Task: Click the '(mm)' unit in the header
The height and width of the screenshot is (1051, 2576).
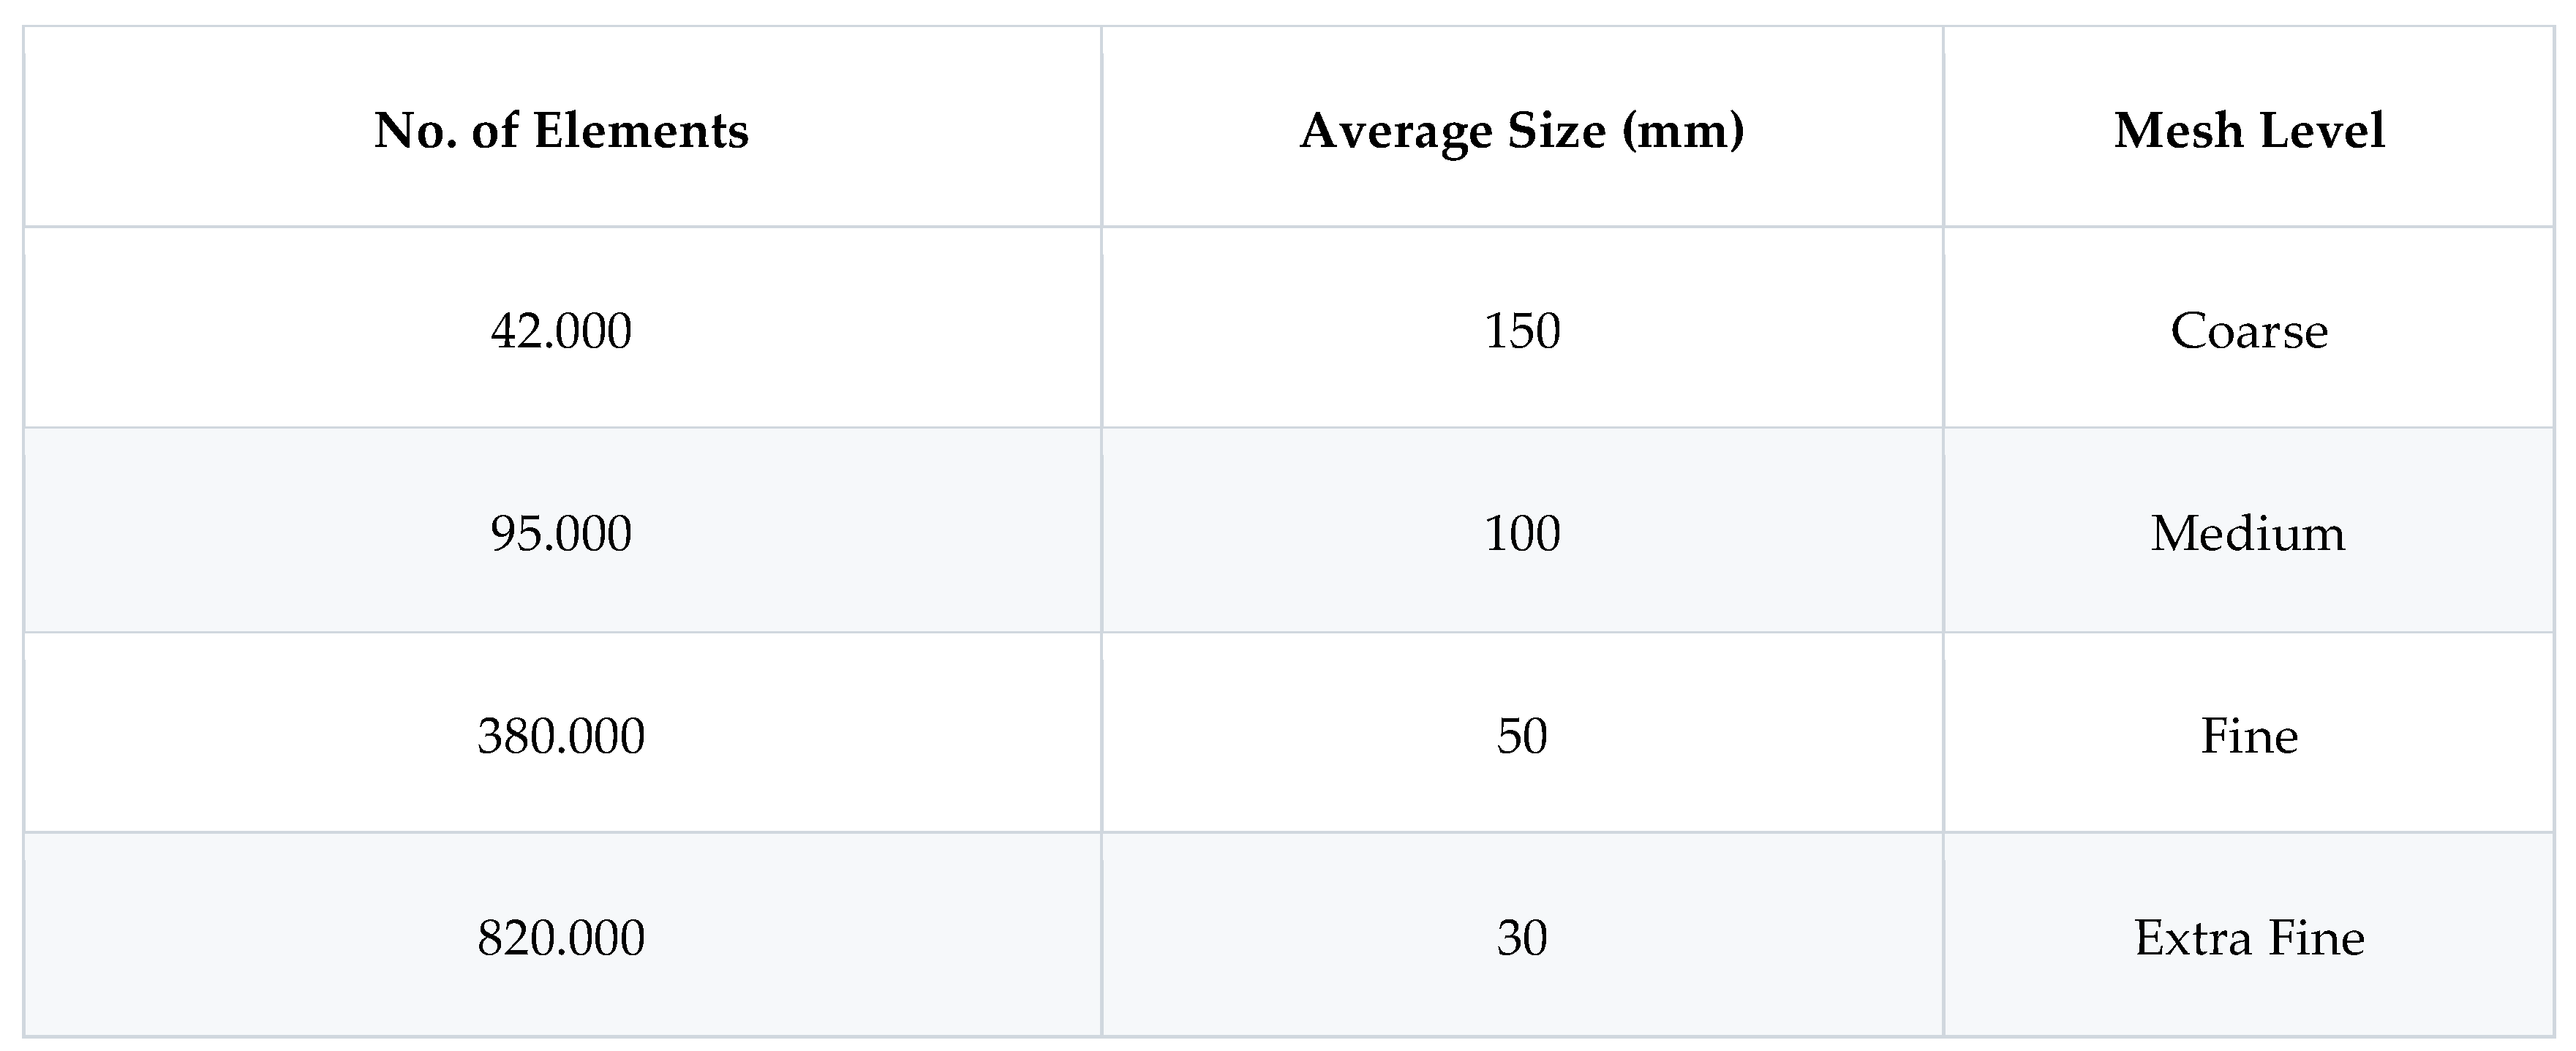Action: click(1683, 130)
